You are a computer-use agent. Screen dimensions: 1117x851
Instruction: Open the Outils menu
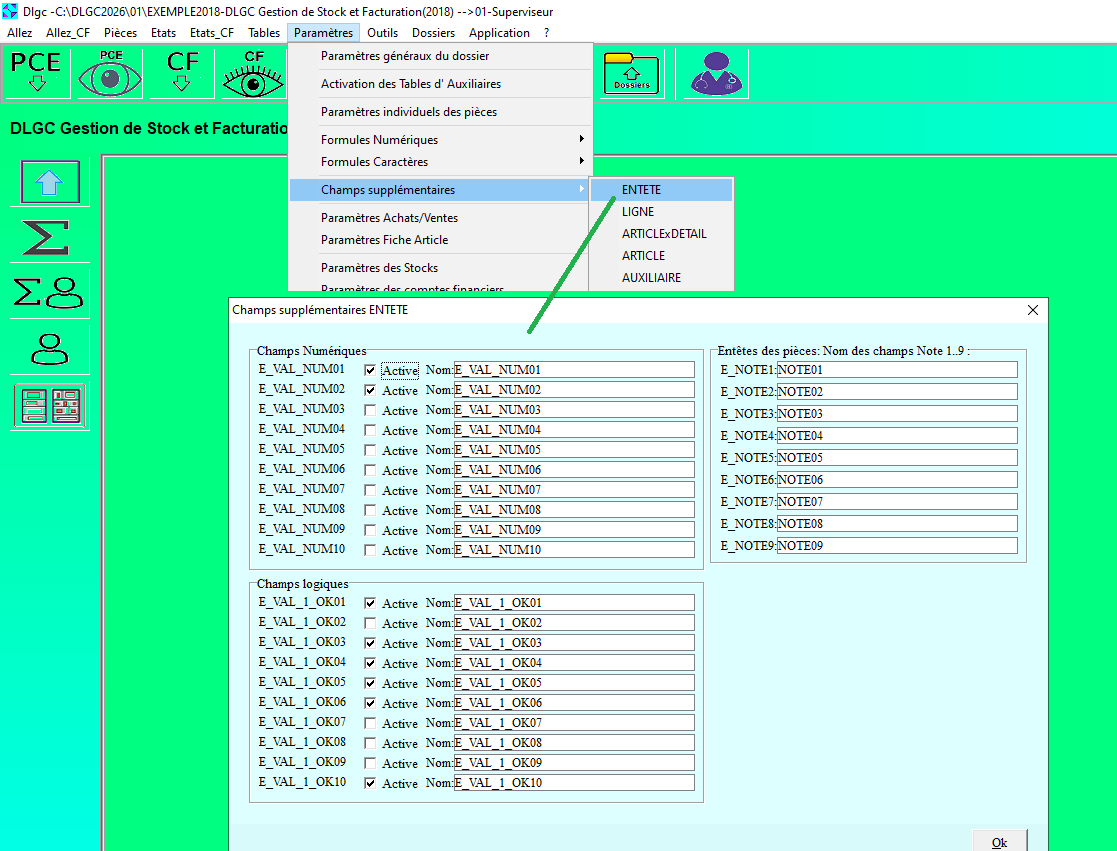coord(382,33)
